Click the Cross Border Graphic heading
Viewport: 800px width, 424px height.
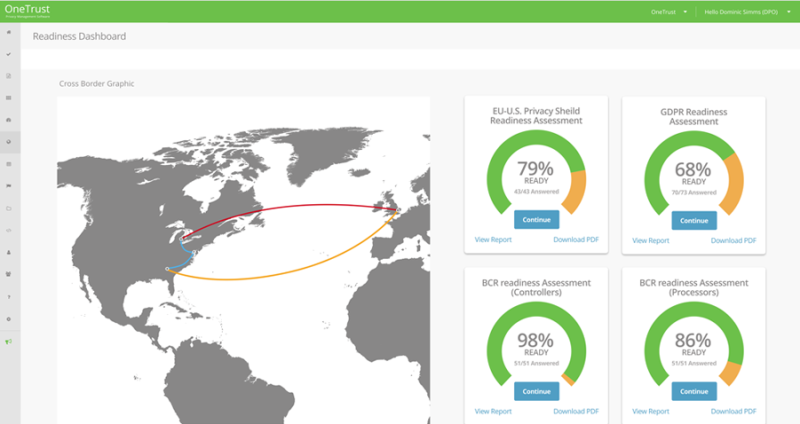click(x=96, y=84)
